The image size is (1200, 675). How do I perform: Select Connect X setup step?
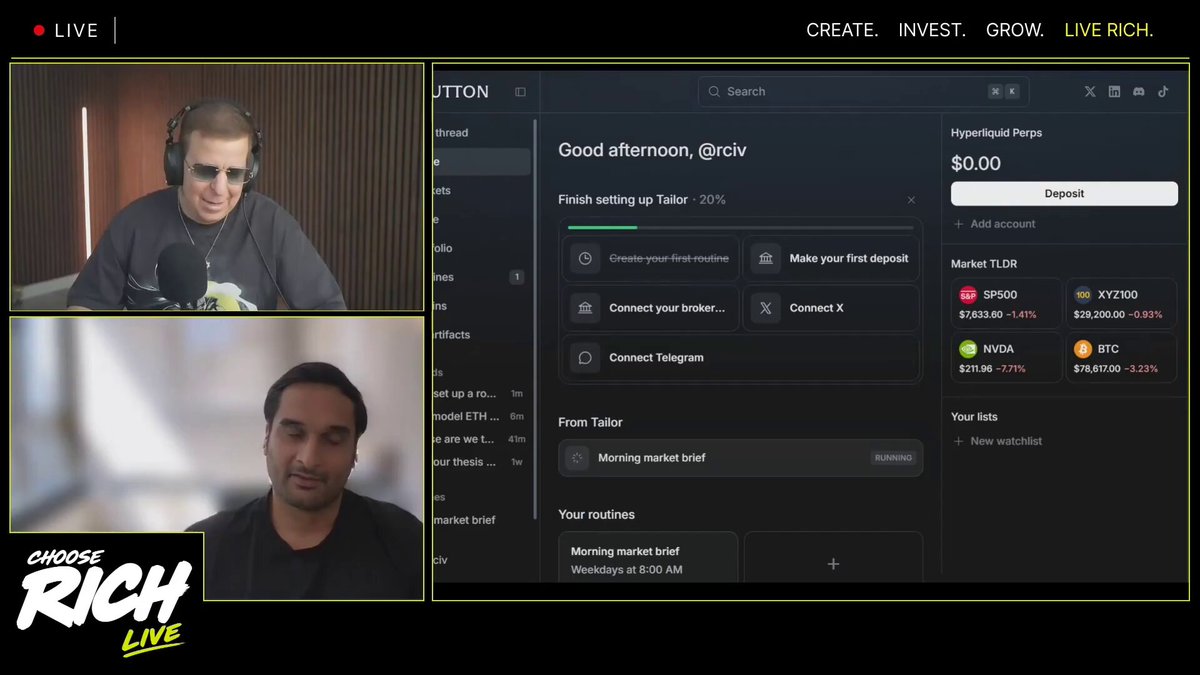tap(831, 308)
